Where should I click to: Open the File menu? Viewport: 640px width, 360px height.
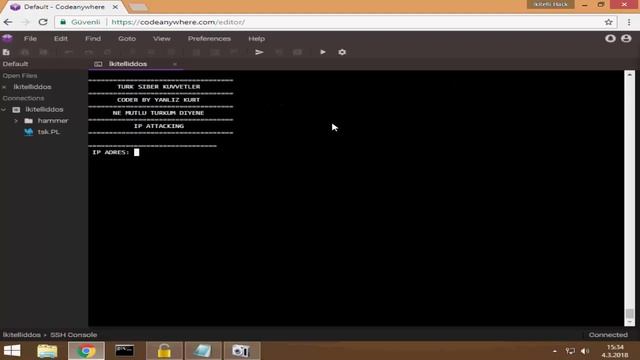(x=30, y=38)
